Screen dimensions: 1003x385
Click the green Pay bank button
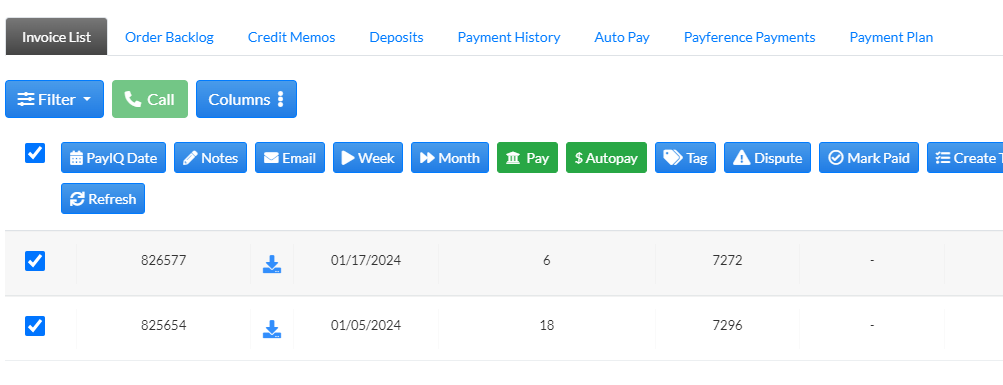[527, 158]
